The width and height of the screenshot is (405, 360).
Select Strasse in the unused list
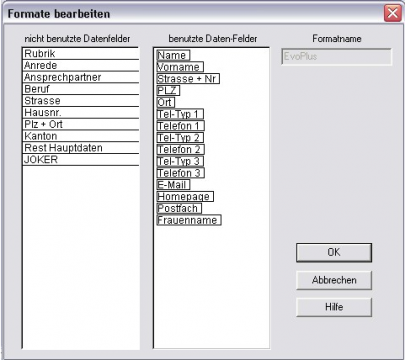[81, 101]
